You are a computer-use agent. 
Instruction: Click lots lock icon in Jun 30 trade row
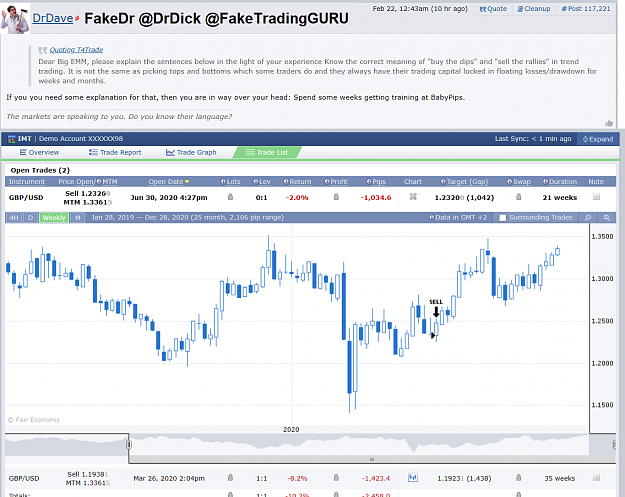230,197
